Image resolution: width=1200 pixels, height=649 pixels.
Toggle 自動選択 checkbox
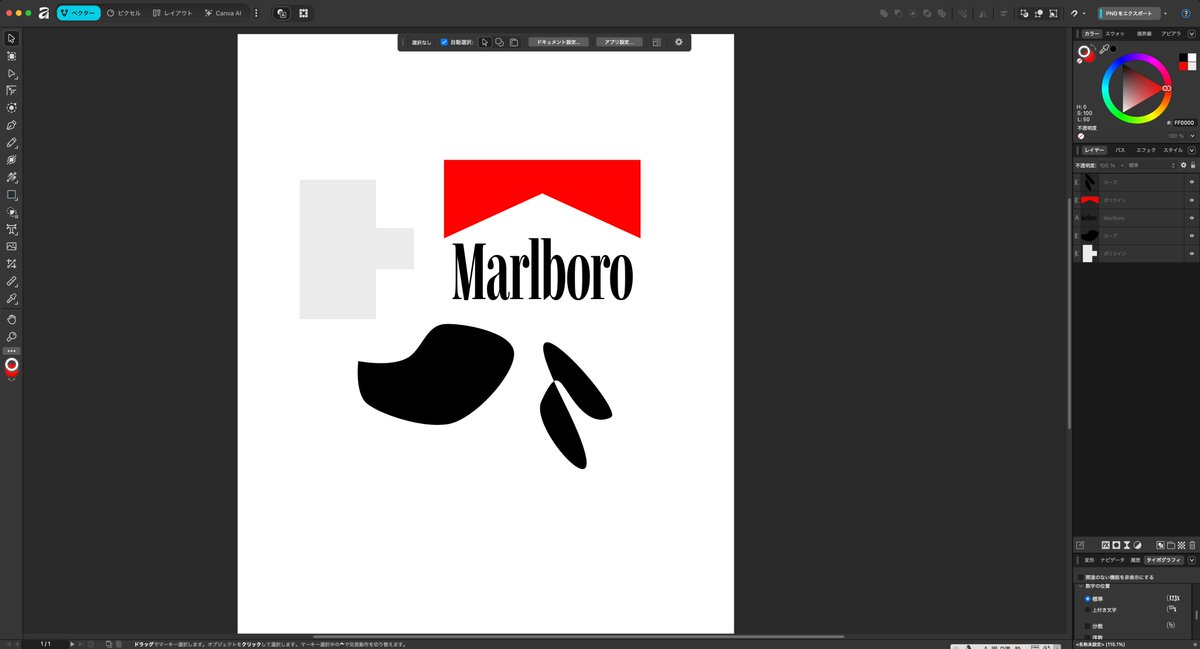(x=444, y=42)
